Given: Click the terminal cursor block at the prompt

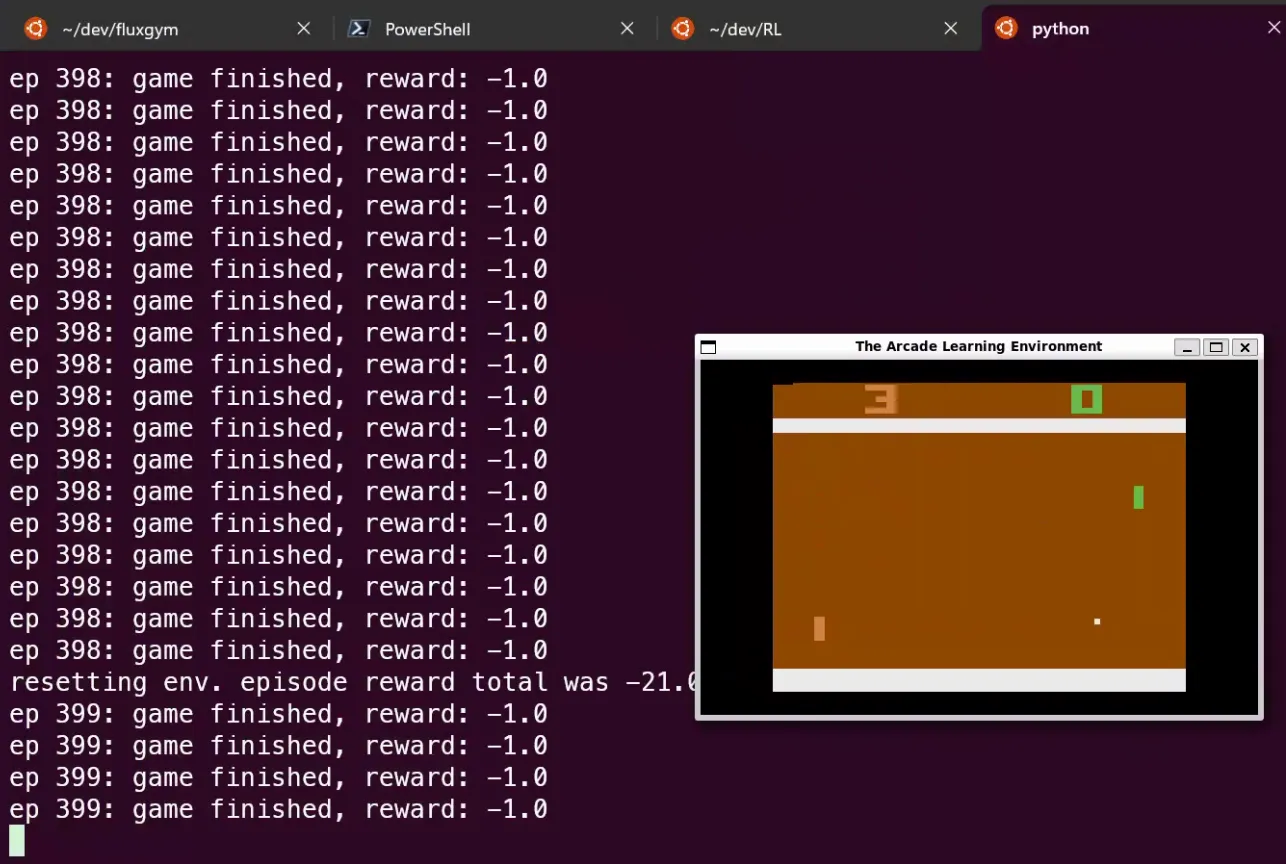Looking at the screenshot, I should (17, 840).
